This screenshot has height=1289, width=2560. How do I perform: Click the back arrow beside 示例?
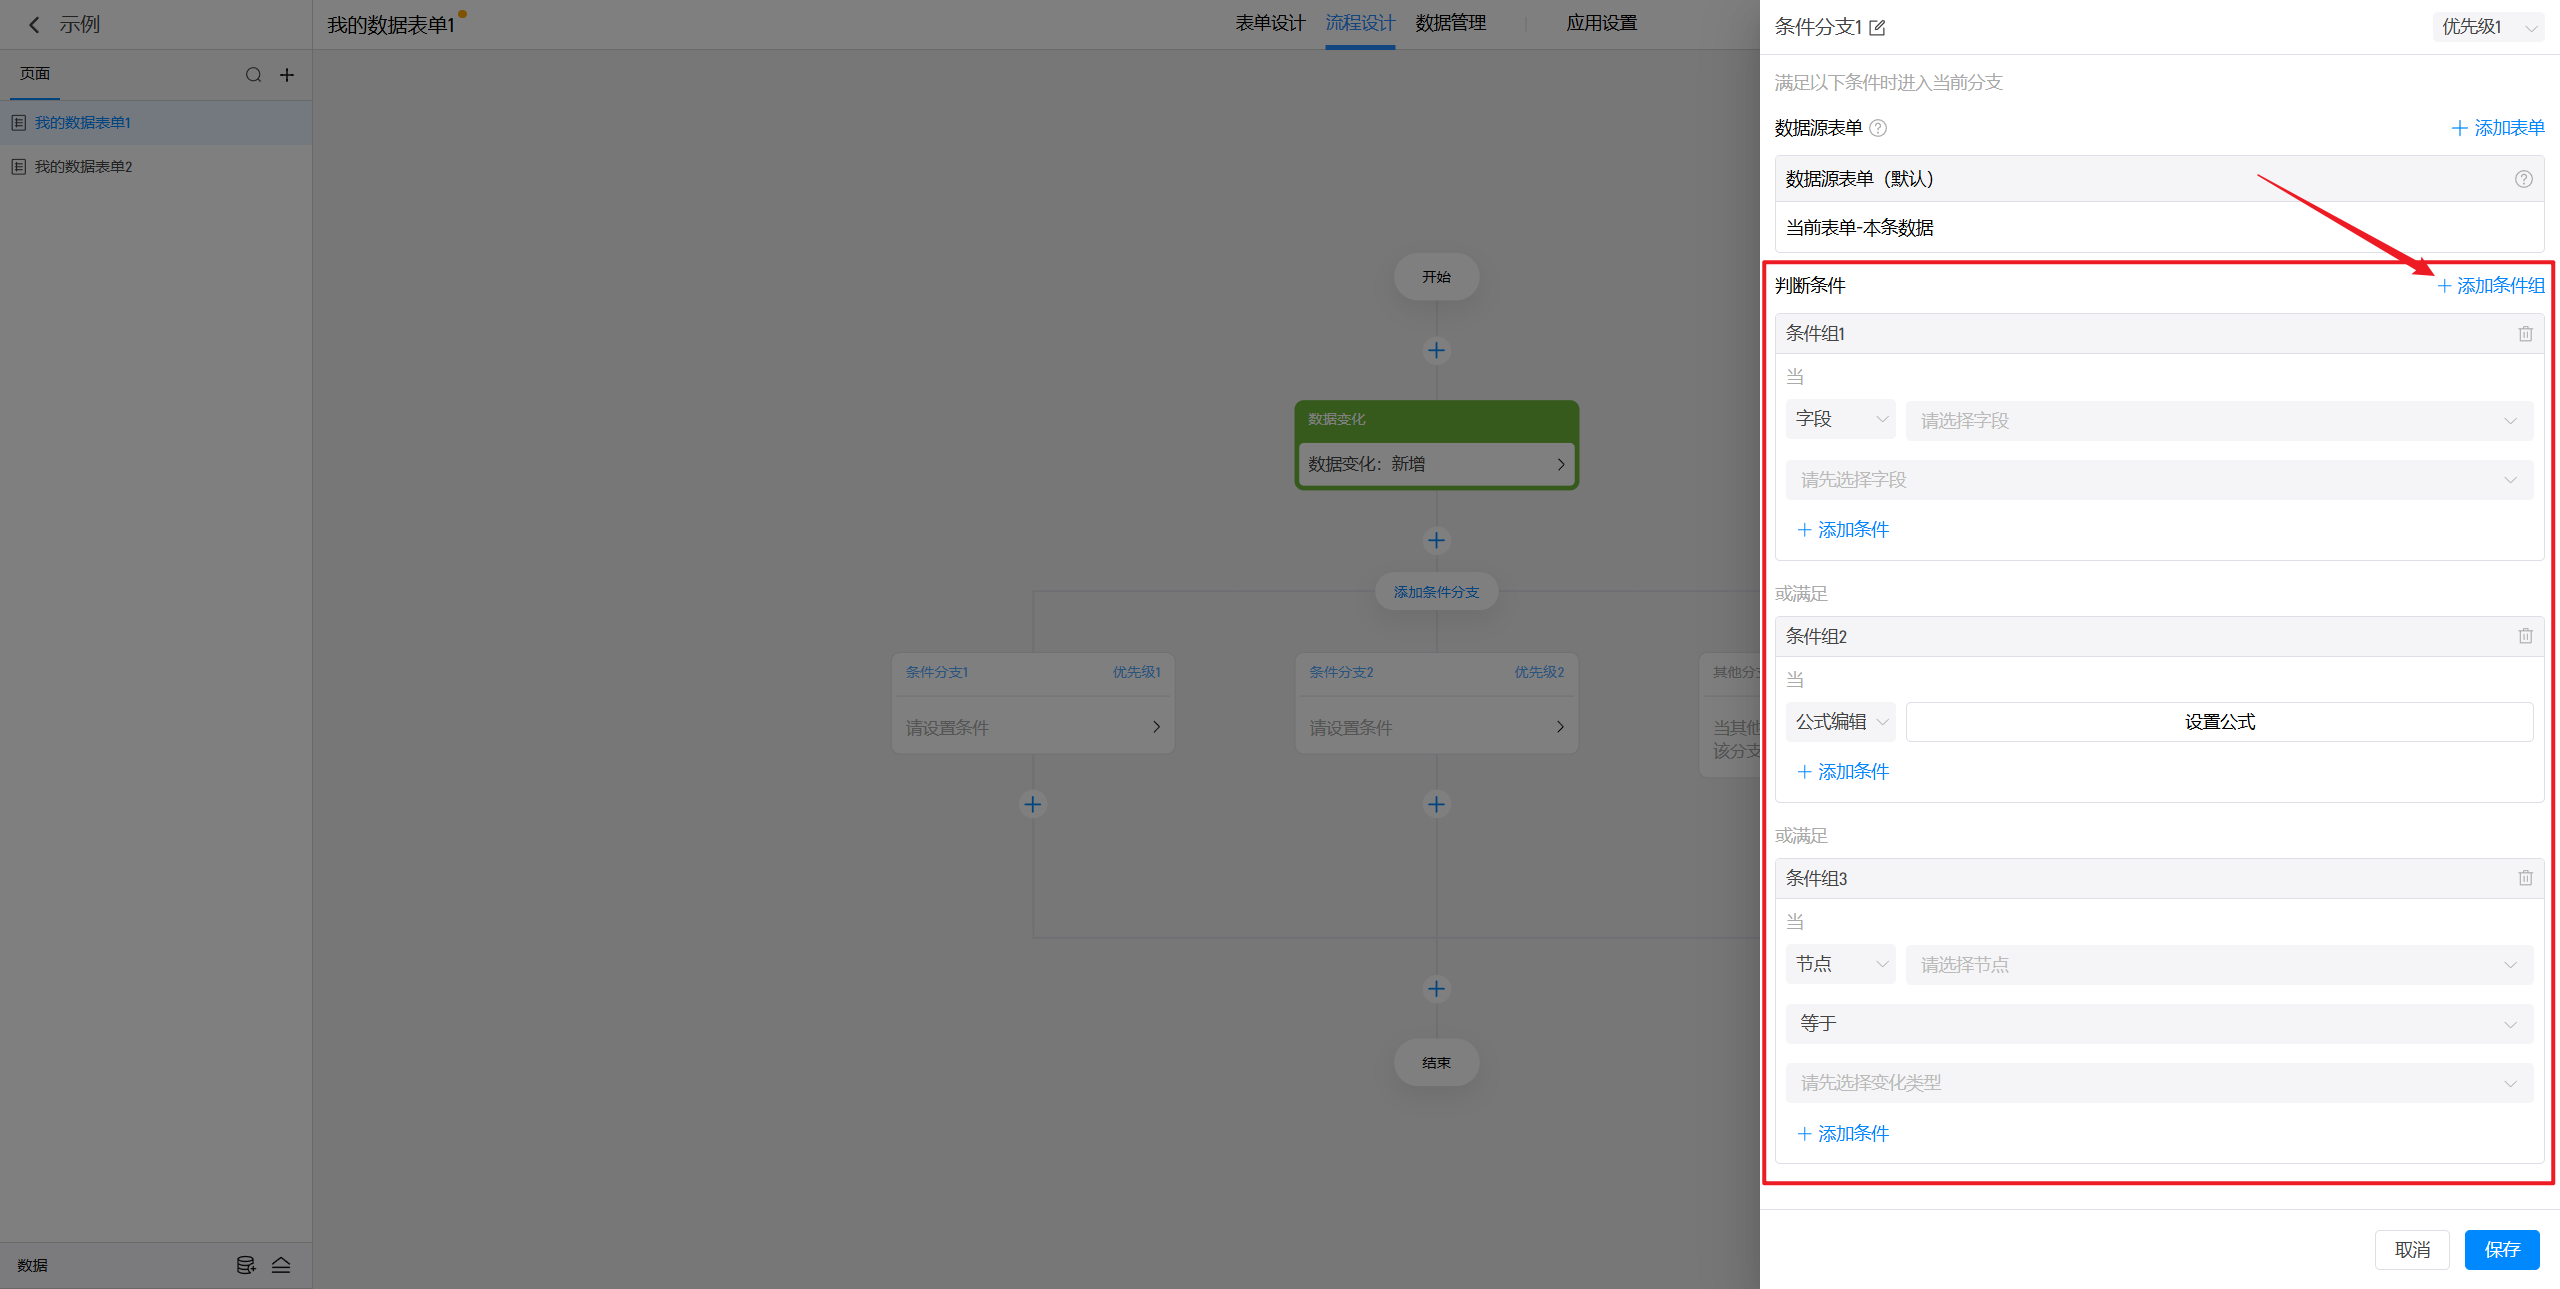tap(34, 25)
